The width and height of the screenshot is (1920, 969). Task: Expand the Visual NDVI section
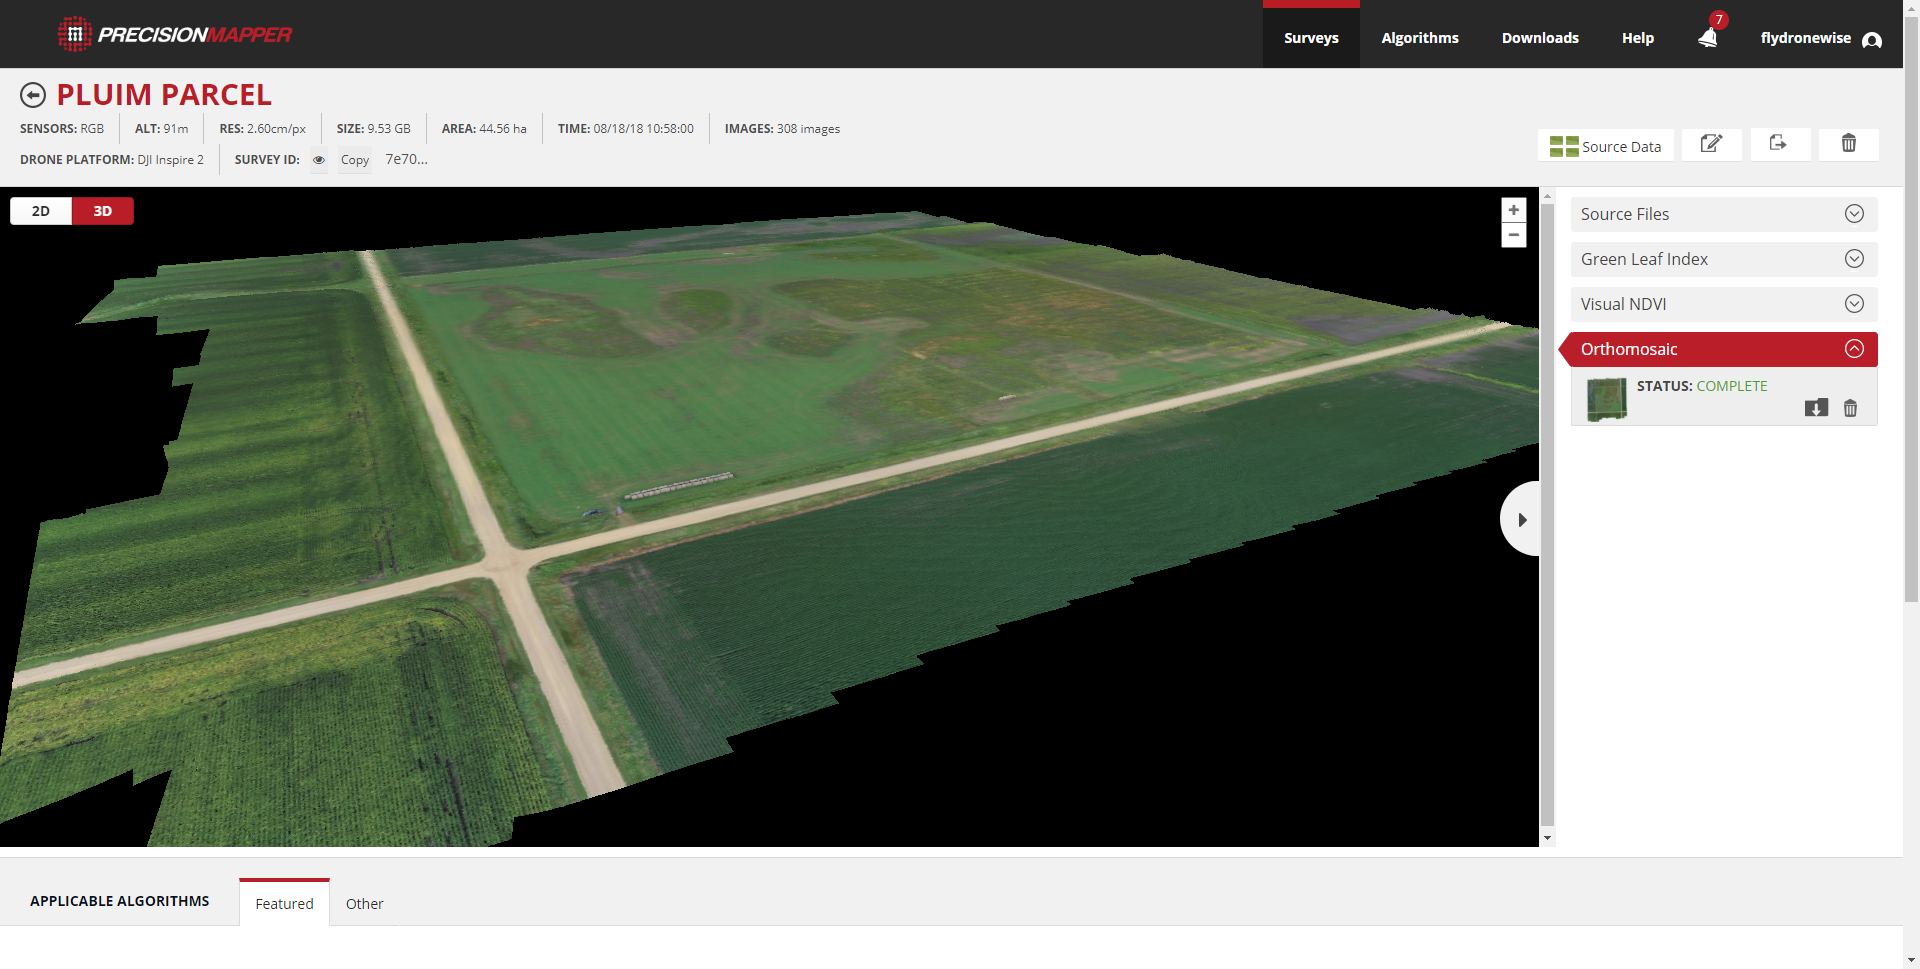[1724, 304]
